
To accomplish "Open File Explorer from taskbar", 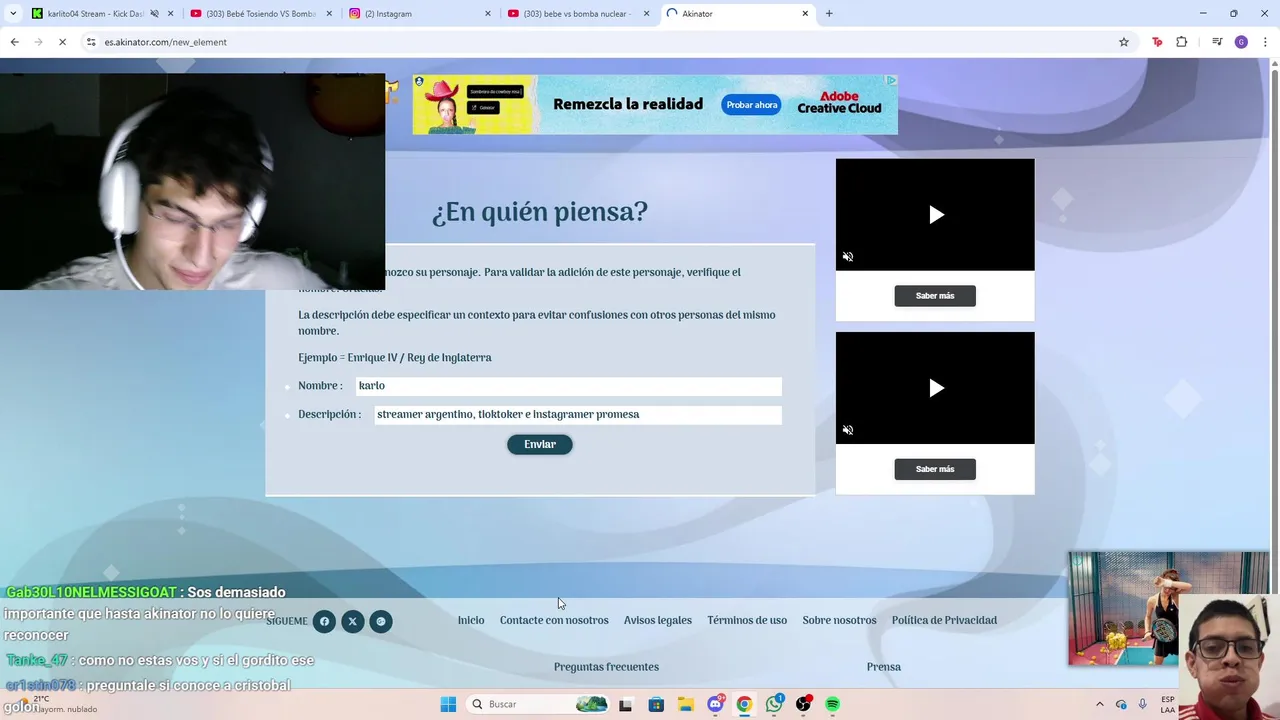I will (x=686, y=704).
